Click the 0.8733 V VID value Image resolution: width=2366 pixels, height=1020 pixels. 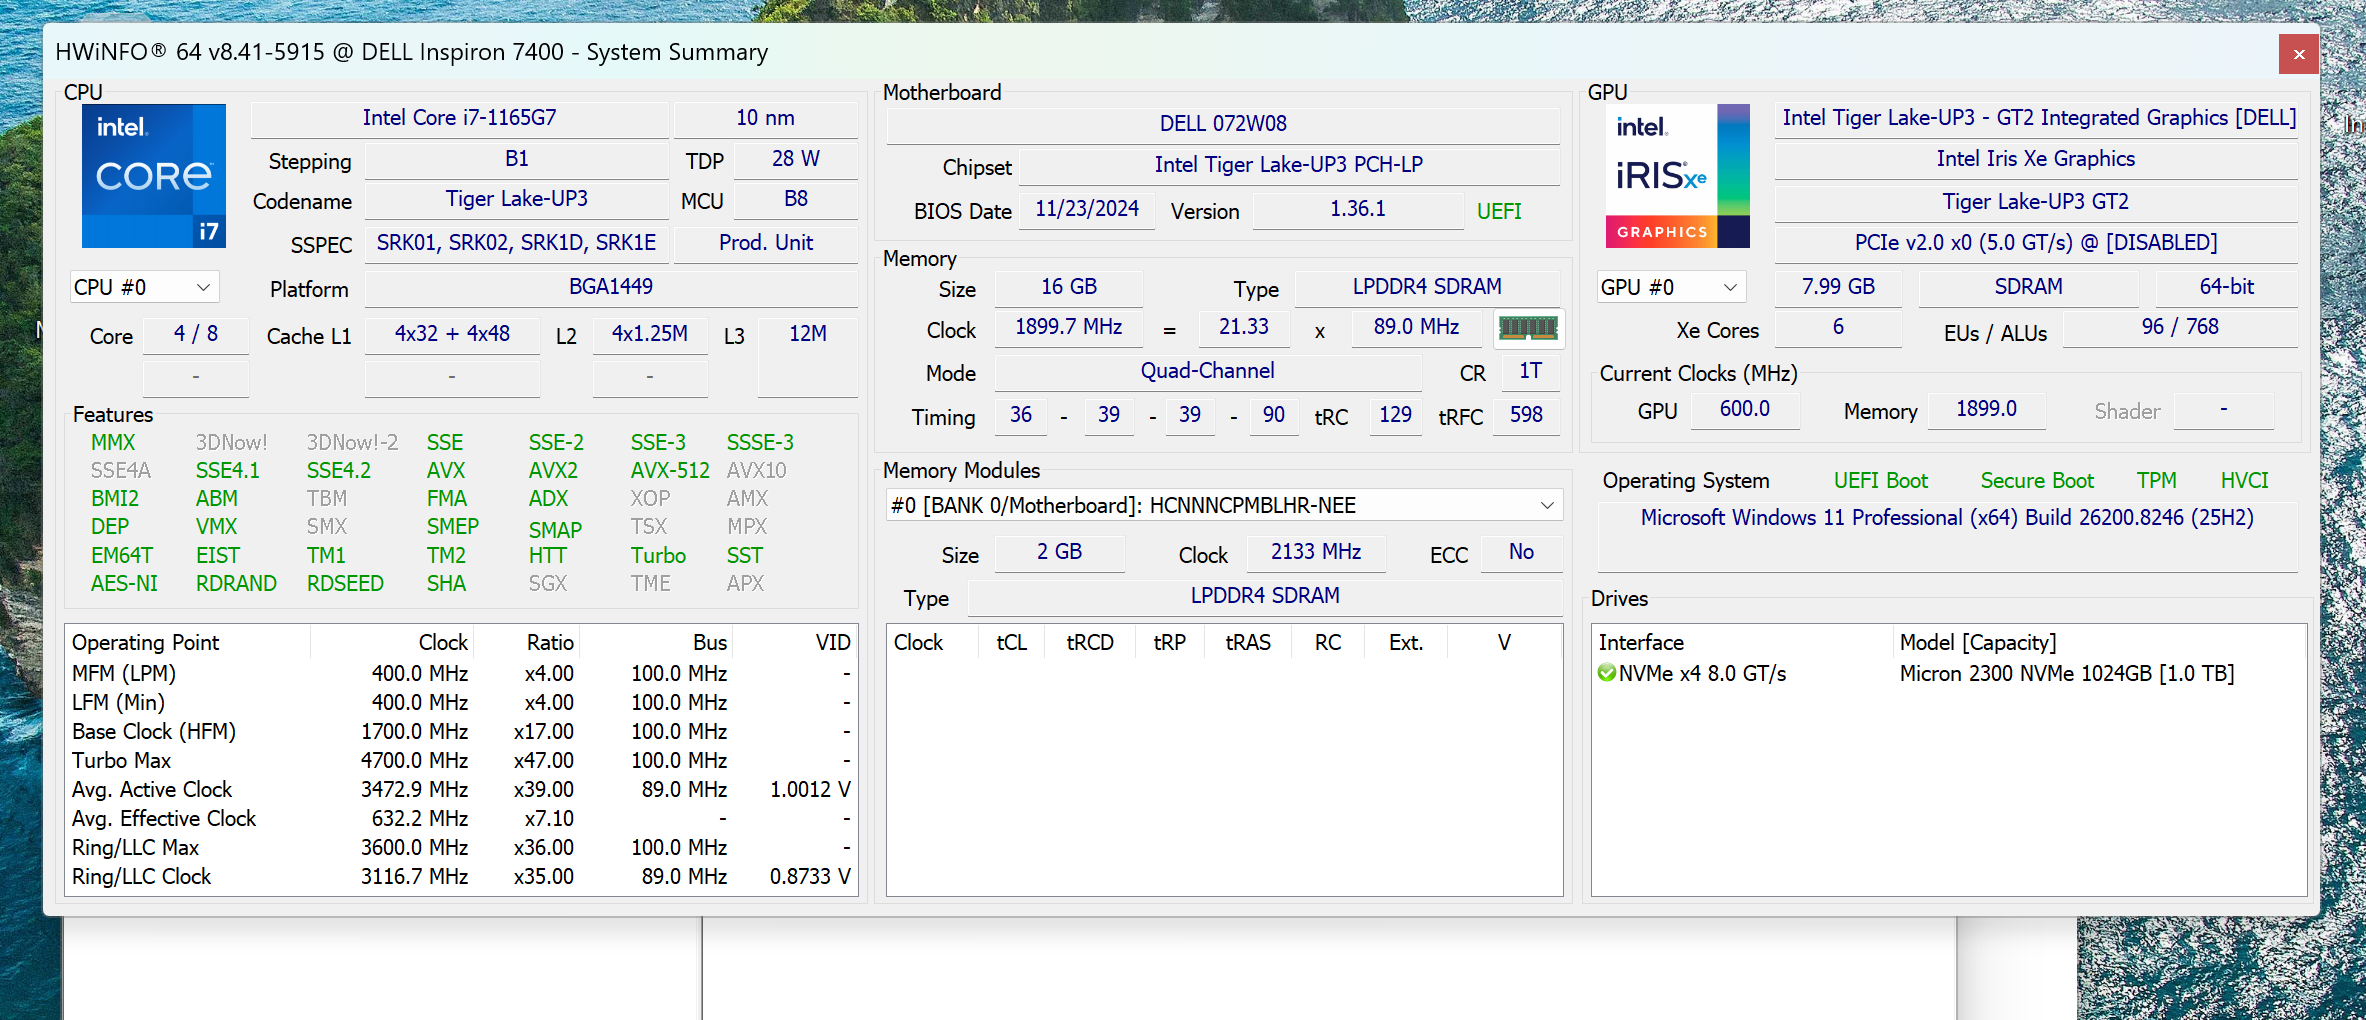point(810,877)
